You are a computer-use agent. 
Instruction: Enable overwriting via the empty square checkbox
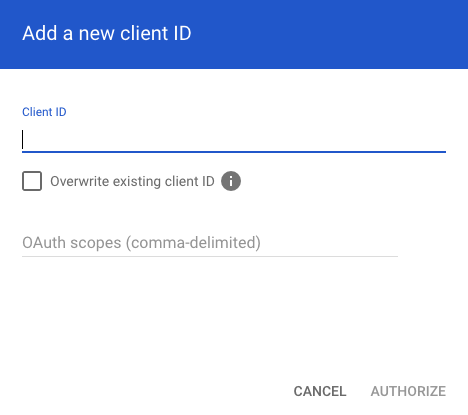coord(32,181)
